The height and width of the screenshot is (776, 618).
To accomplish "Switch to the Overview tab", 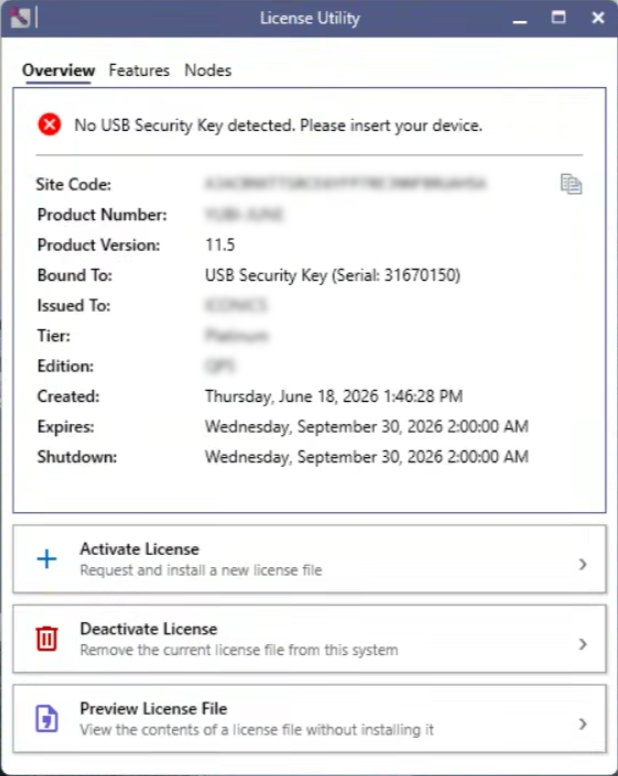I will coord(58,70).
